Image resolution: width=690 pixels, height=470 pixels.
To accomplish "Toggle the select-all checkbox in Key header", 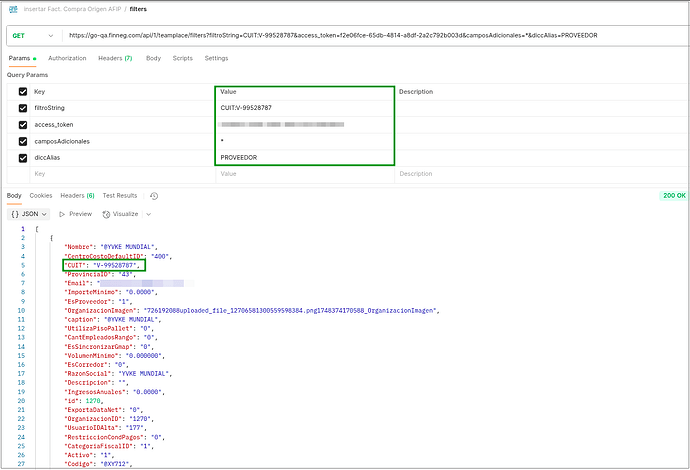I will [22, 91].
